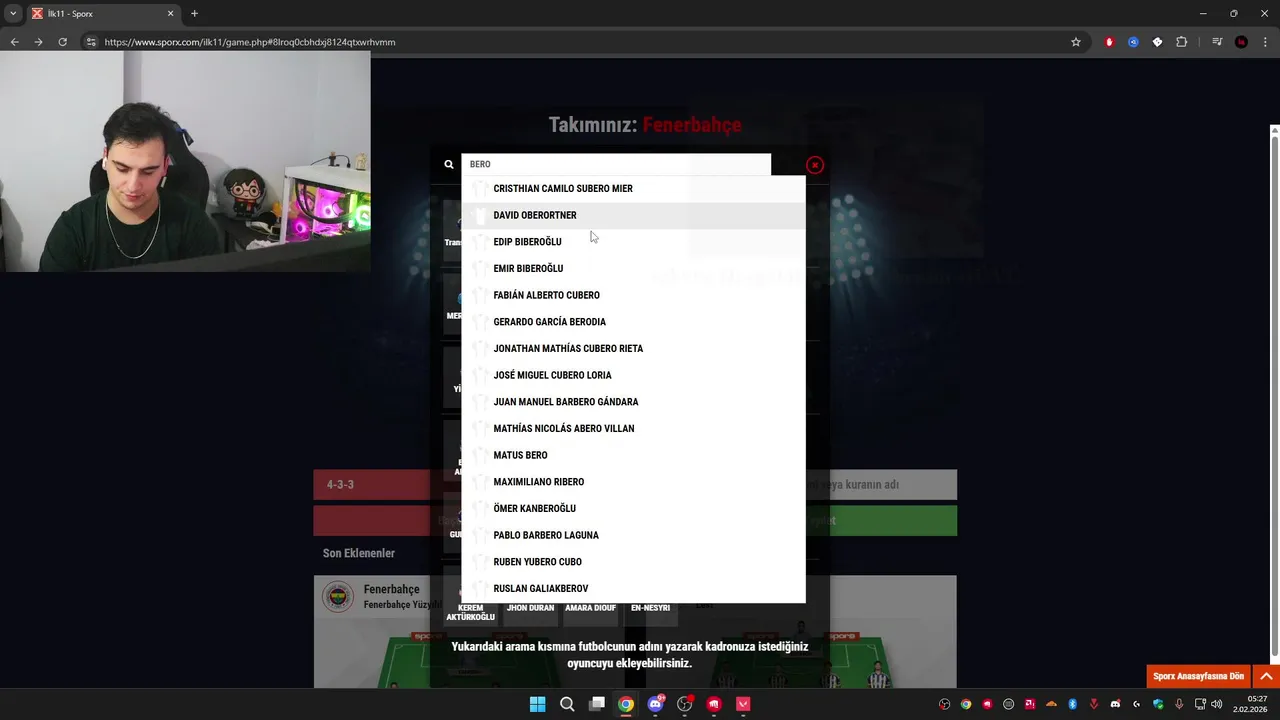
Task: Open the 4-3-3 formation dropdown
Action: [372, 484]
